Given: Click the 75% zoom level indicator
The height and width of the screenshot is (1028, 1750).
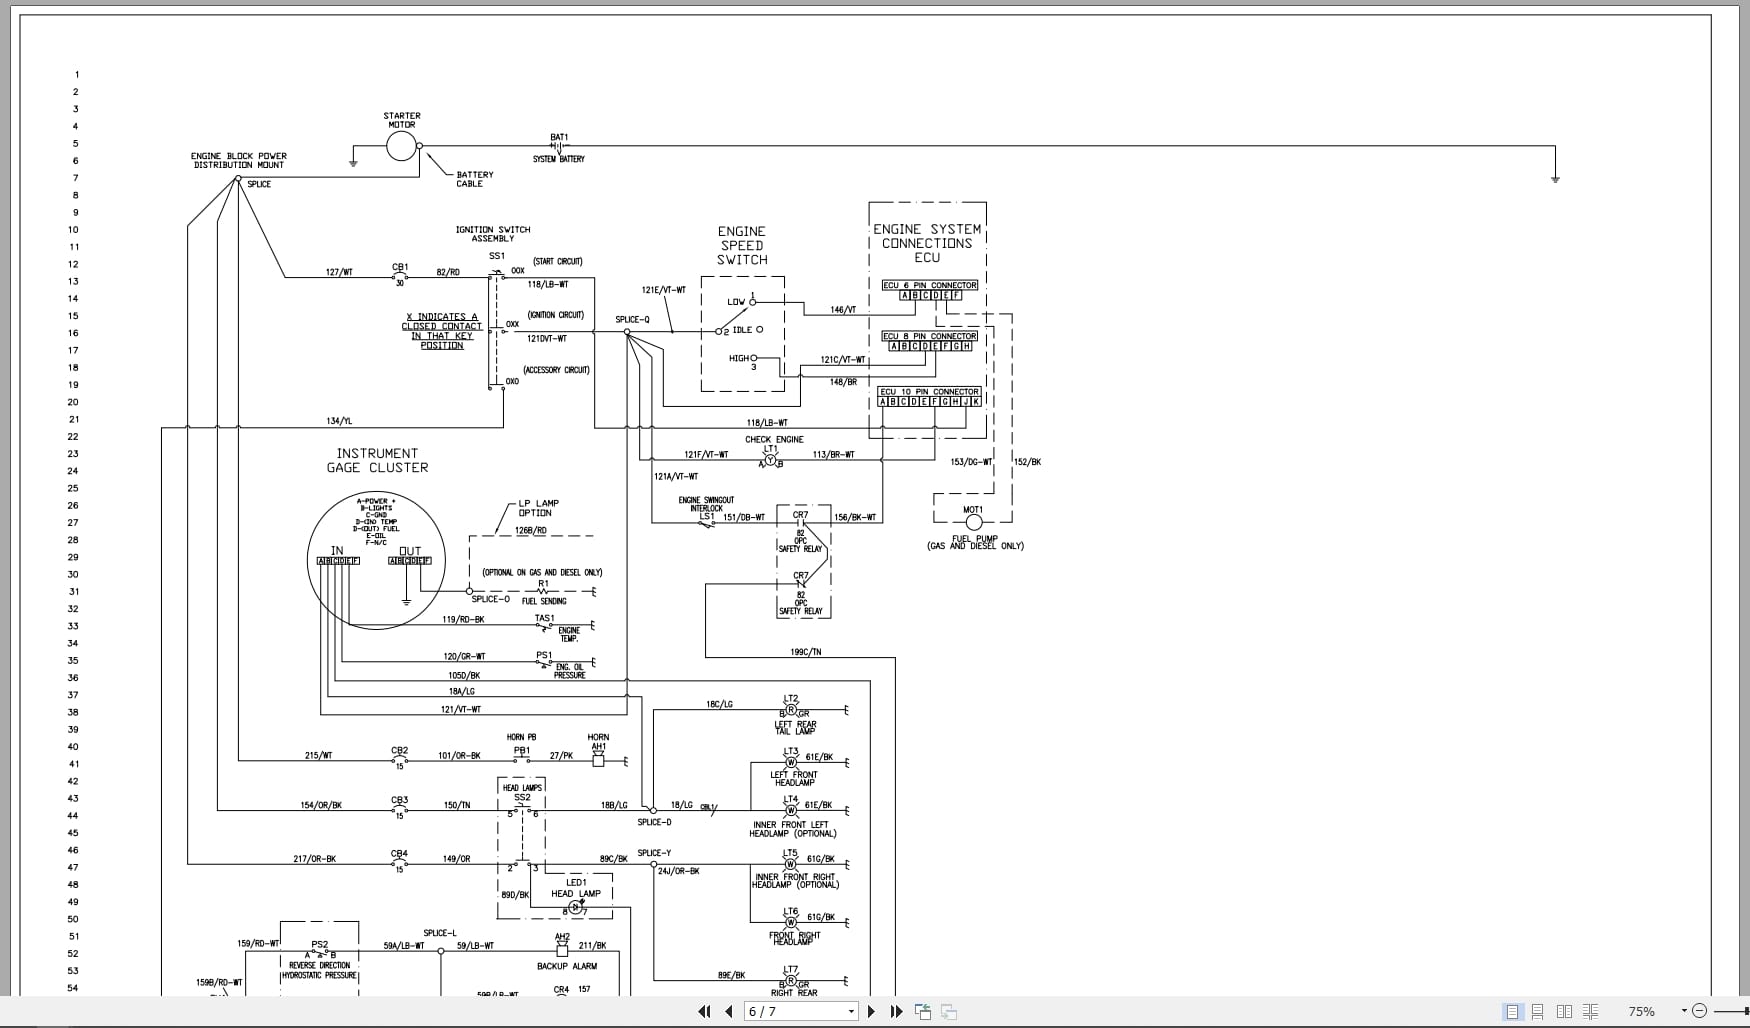Looking at the screenshot, I should pyautogui.click(x=1642, y=1011).
